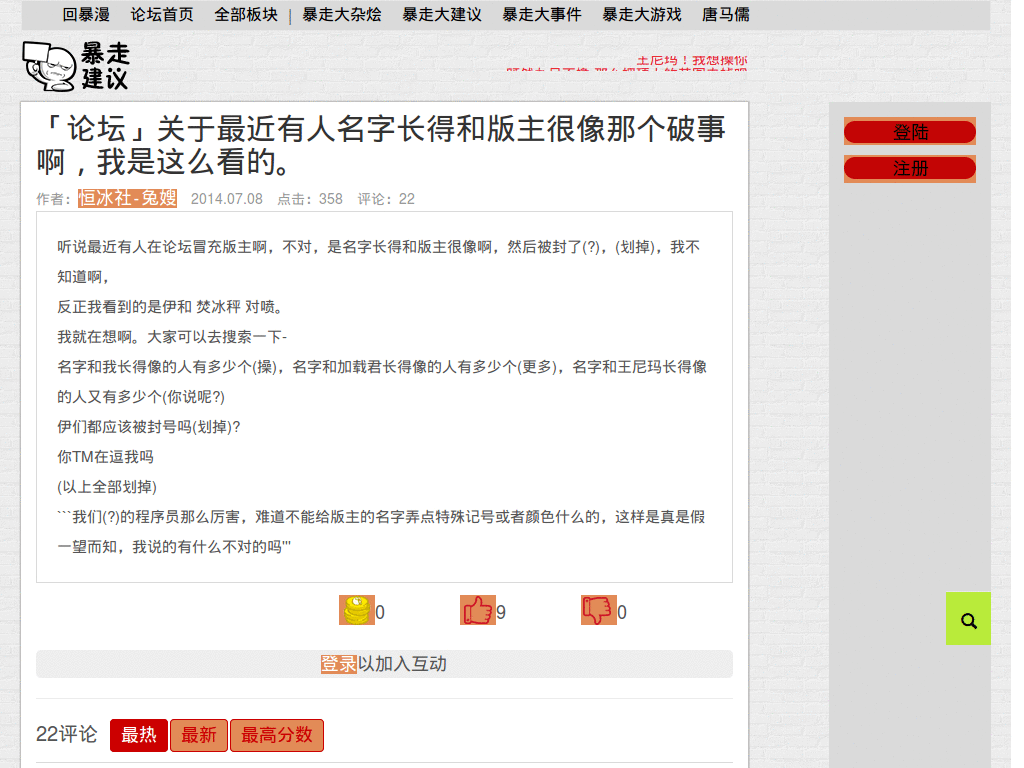Click the 暴走建议 cartoon face logo
The height and width of the screenshot is (768, 1024).
tap(76, 66)
